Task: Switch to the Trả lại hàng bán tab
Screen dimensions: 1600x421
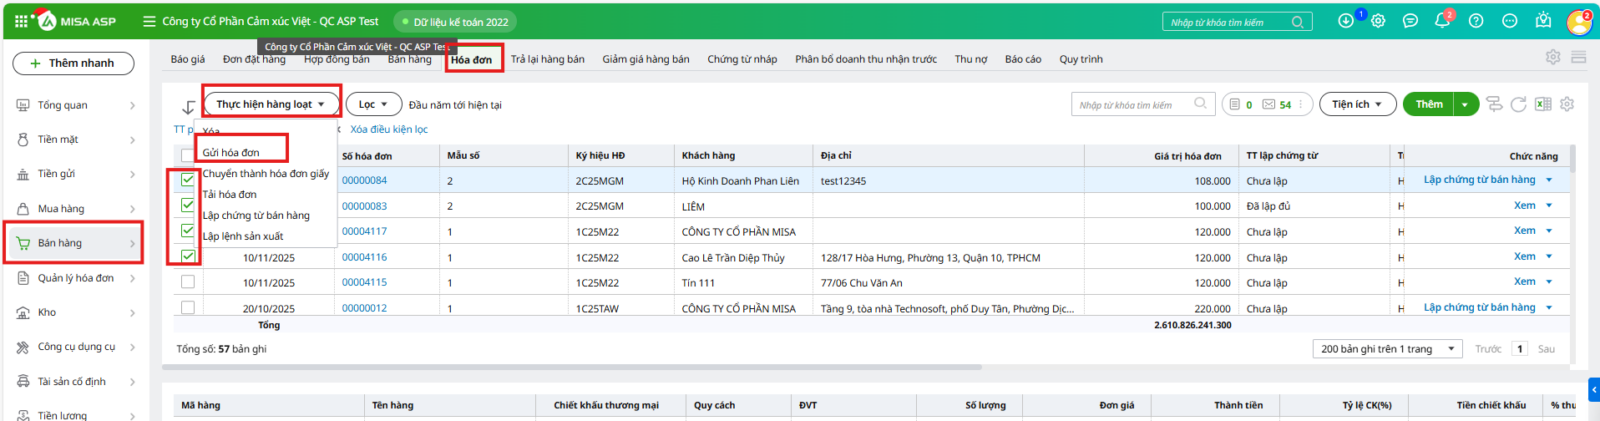Action: tap(547, 59)
